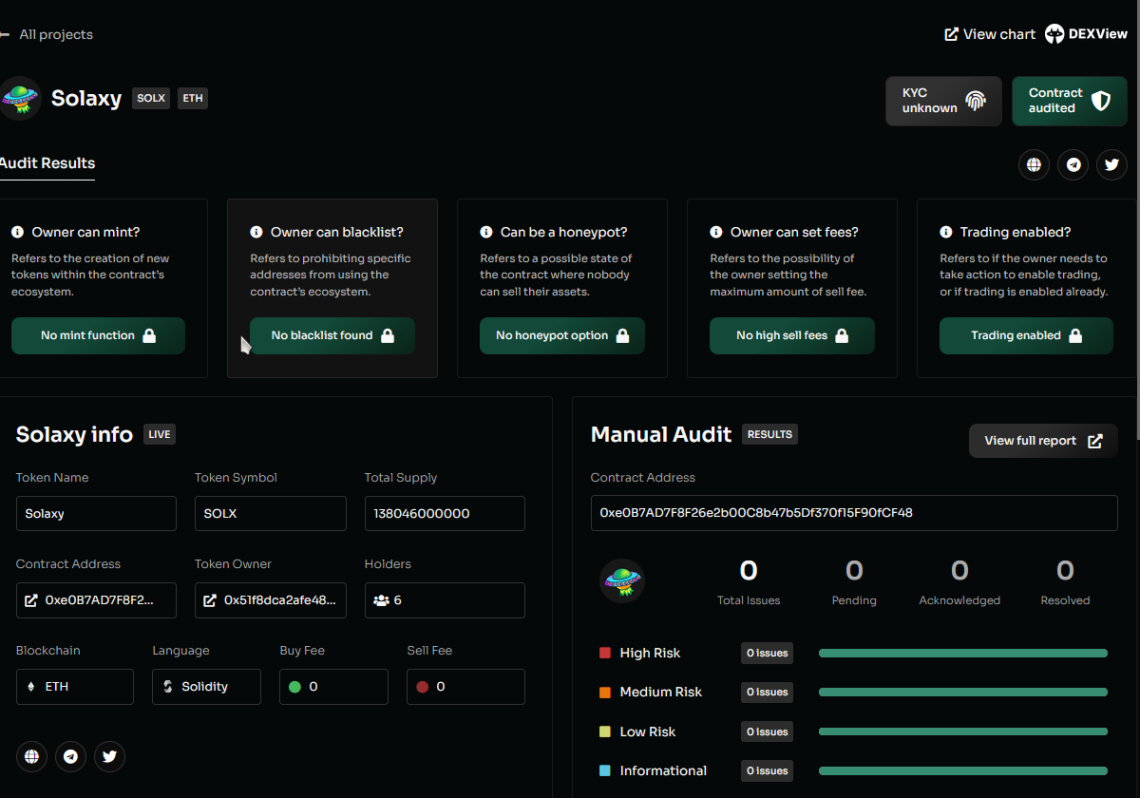
Task: Click the Twitter icon under Solaxy info
Action: (x=109, y=756)
